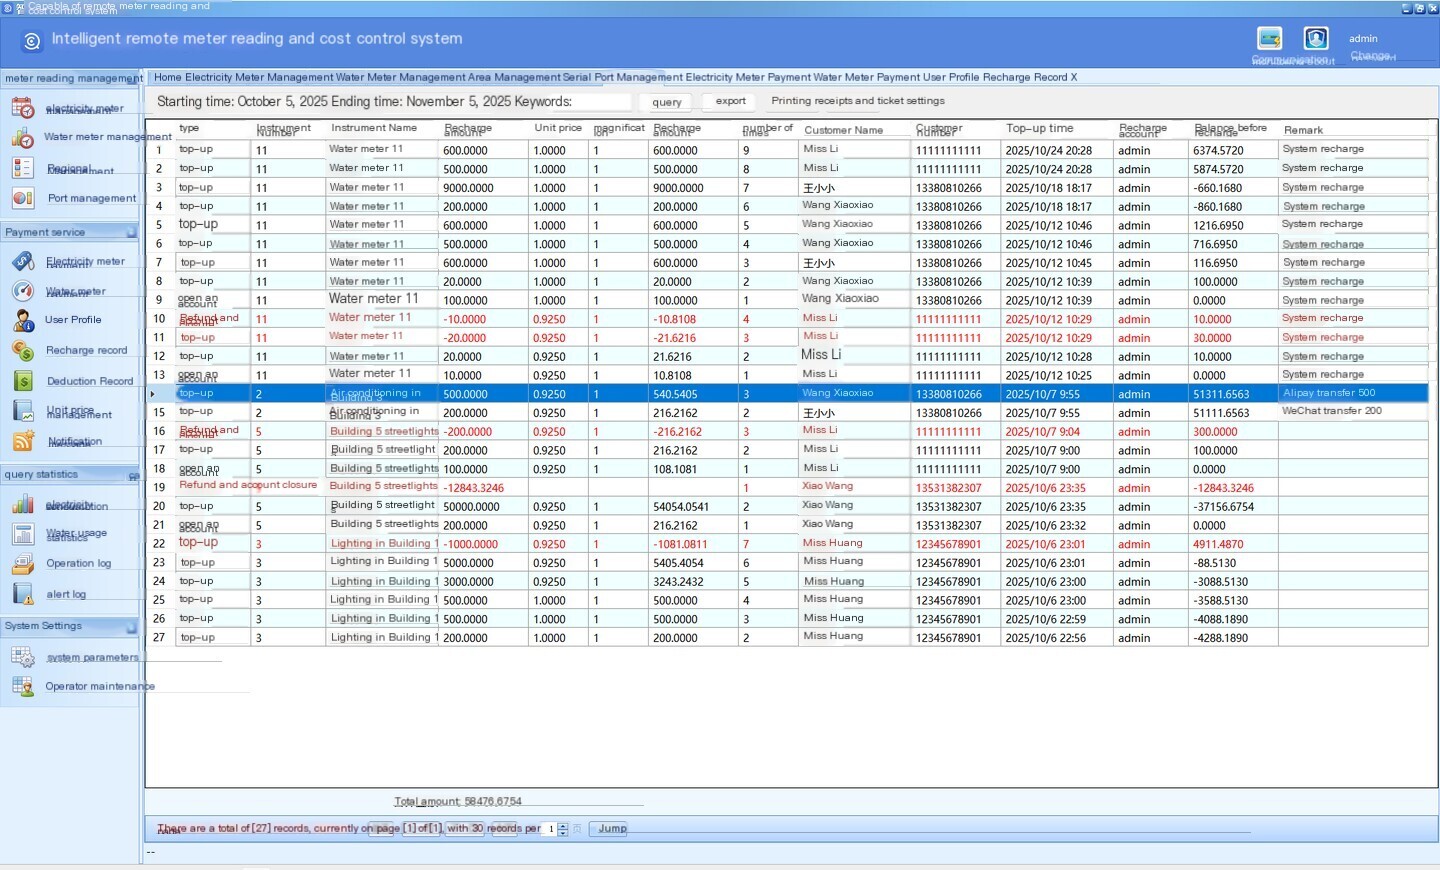Image resolution: width=1440 pixels, height=870 pixels.
Task: Open User Profile sidebar icon
Action: 22,320
